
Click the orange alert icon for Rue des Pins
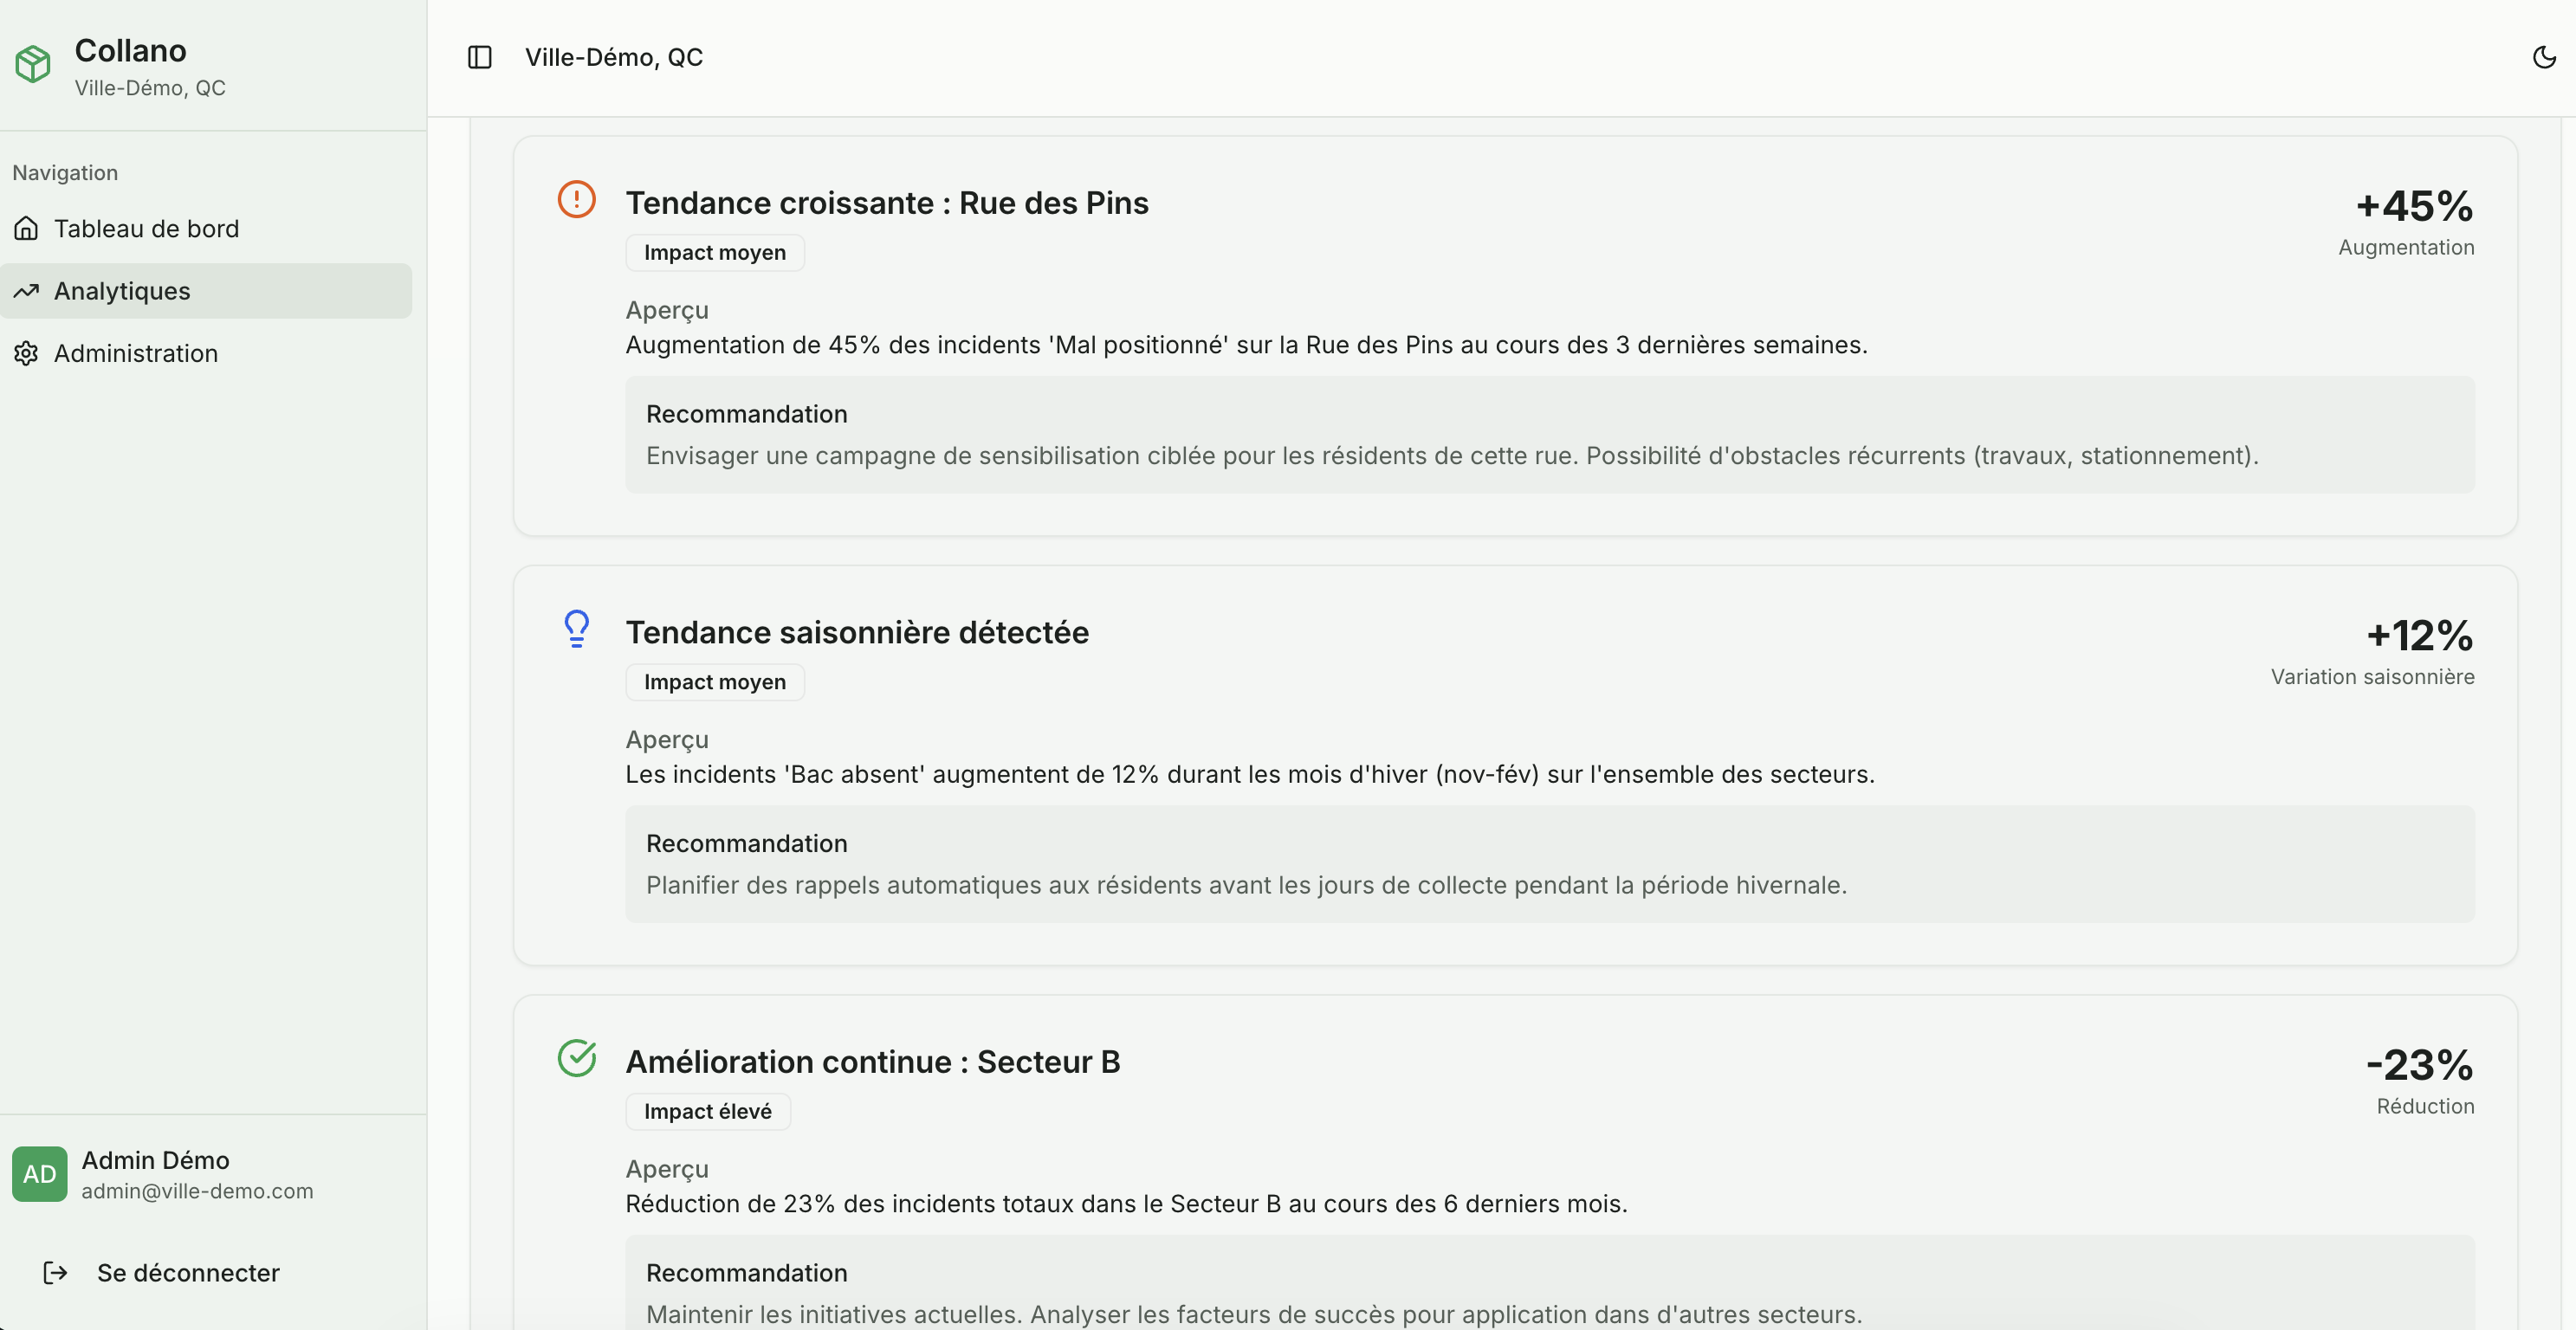(576, 199)
